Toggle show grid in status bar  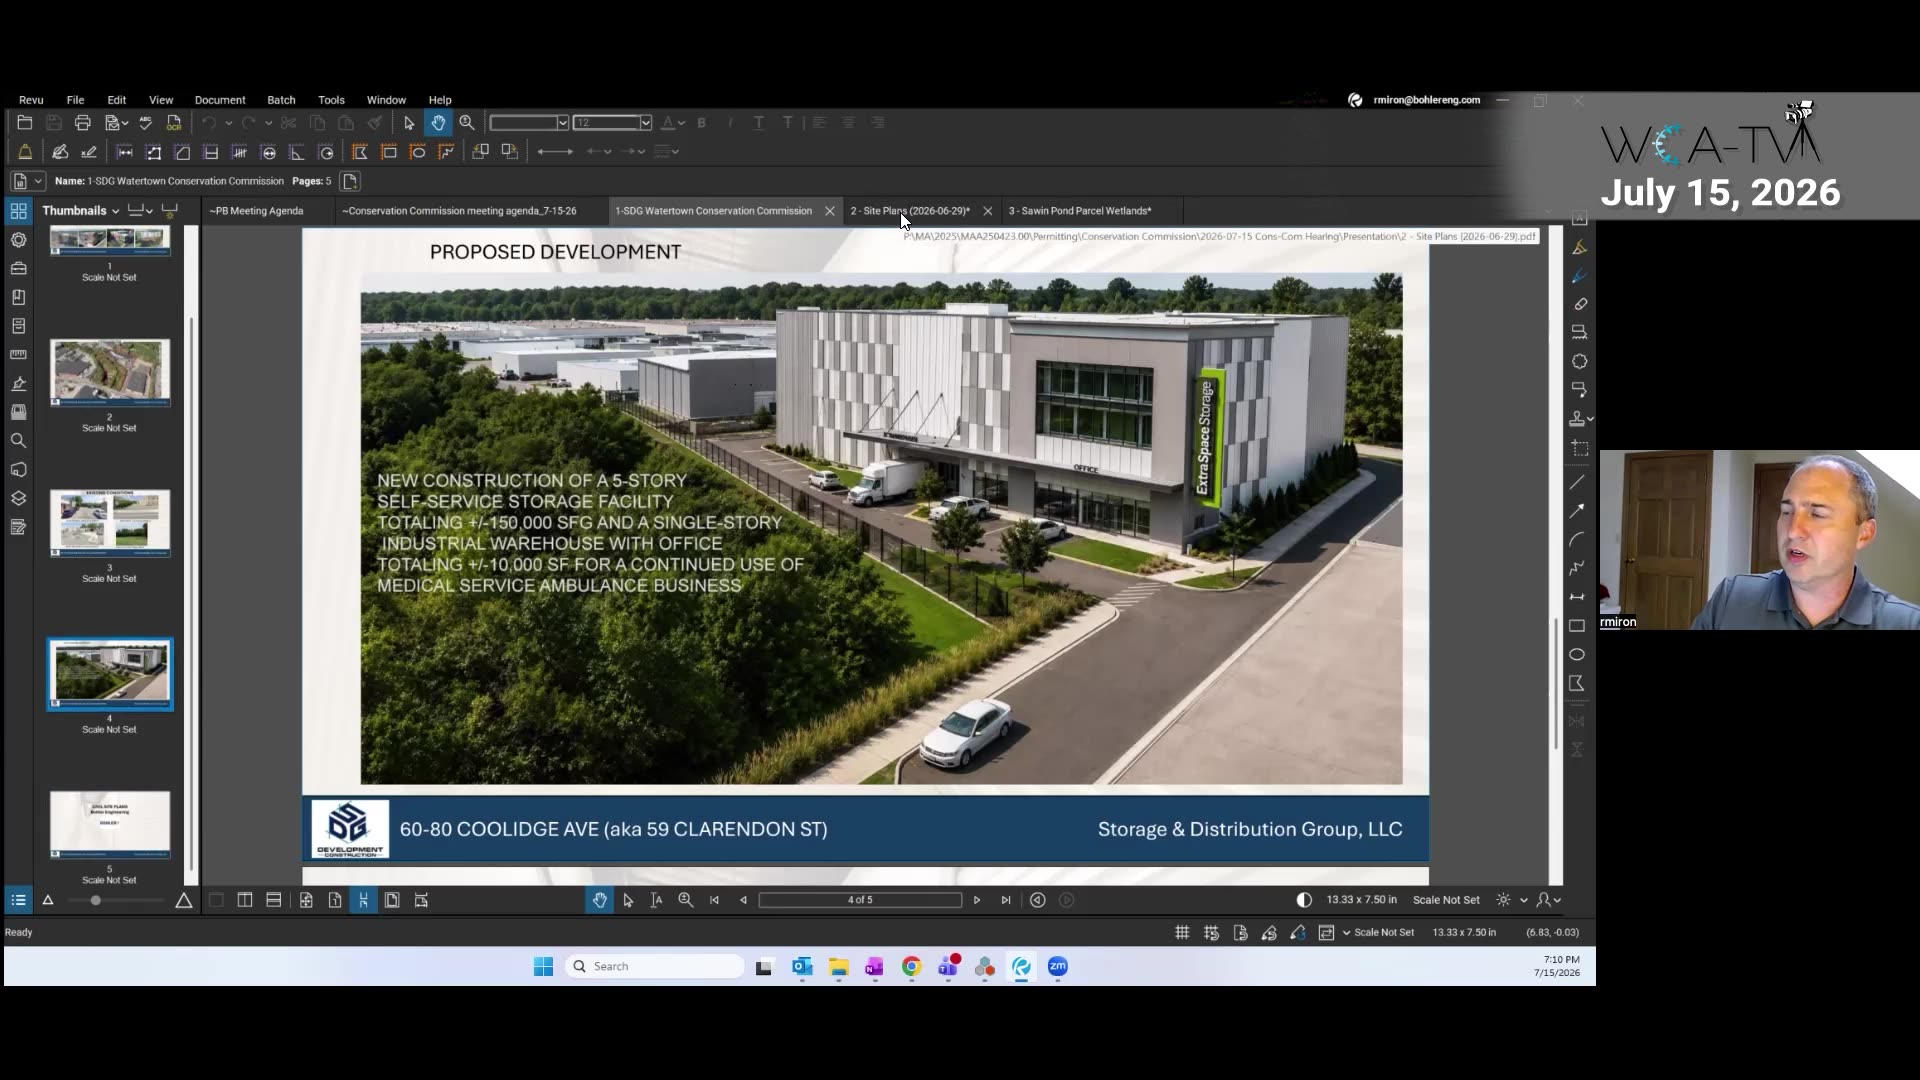[x=1182, y=933]
